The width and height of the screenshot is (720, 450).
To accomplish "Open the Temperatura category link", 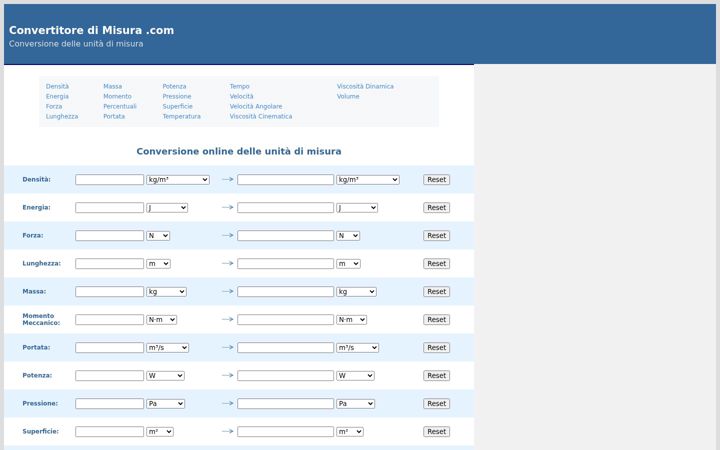I will click(x=181, y=117).
